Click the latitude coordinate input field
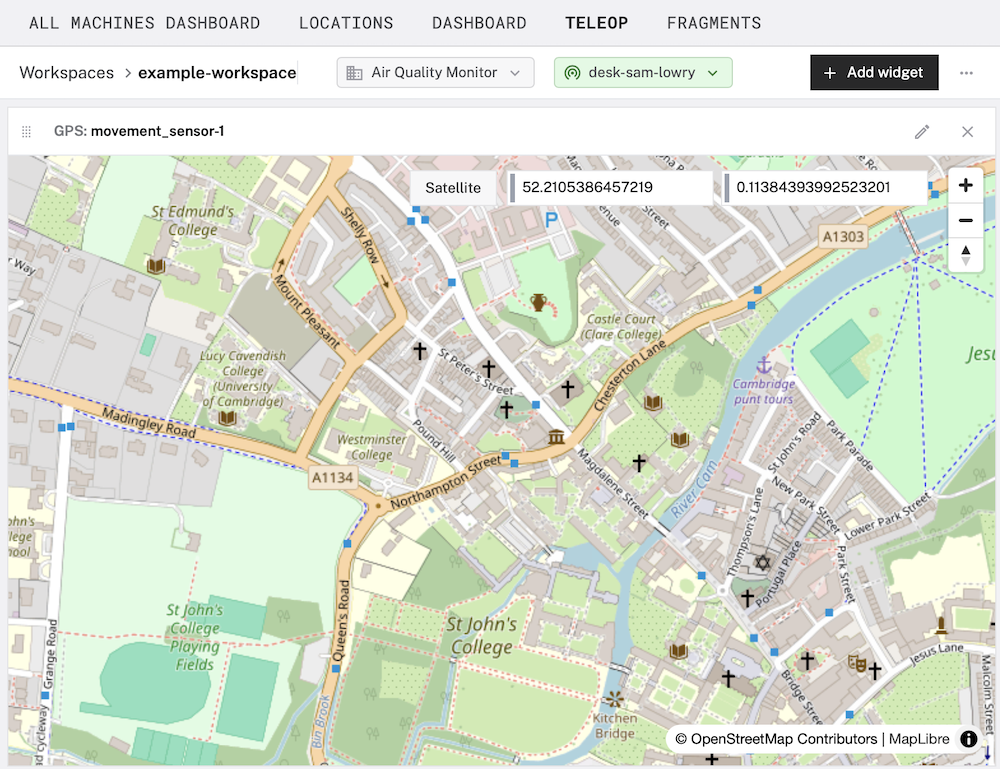The image size is (1000, 769). 612,187
